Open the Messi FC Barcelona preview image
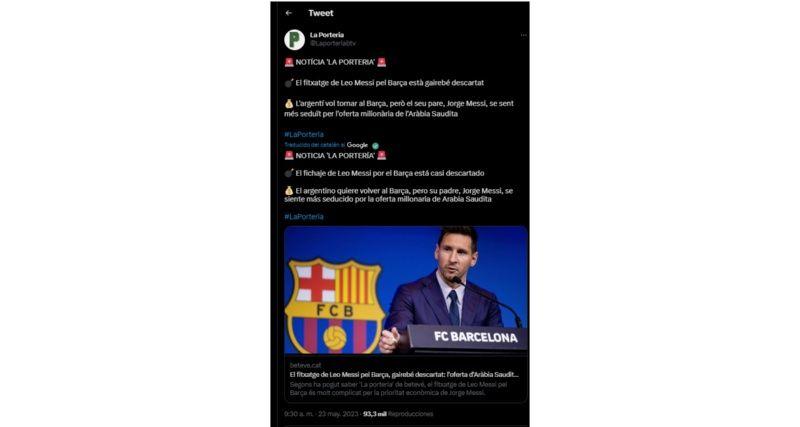The image size is (800, 427). click(x=405, y=289)
